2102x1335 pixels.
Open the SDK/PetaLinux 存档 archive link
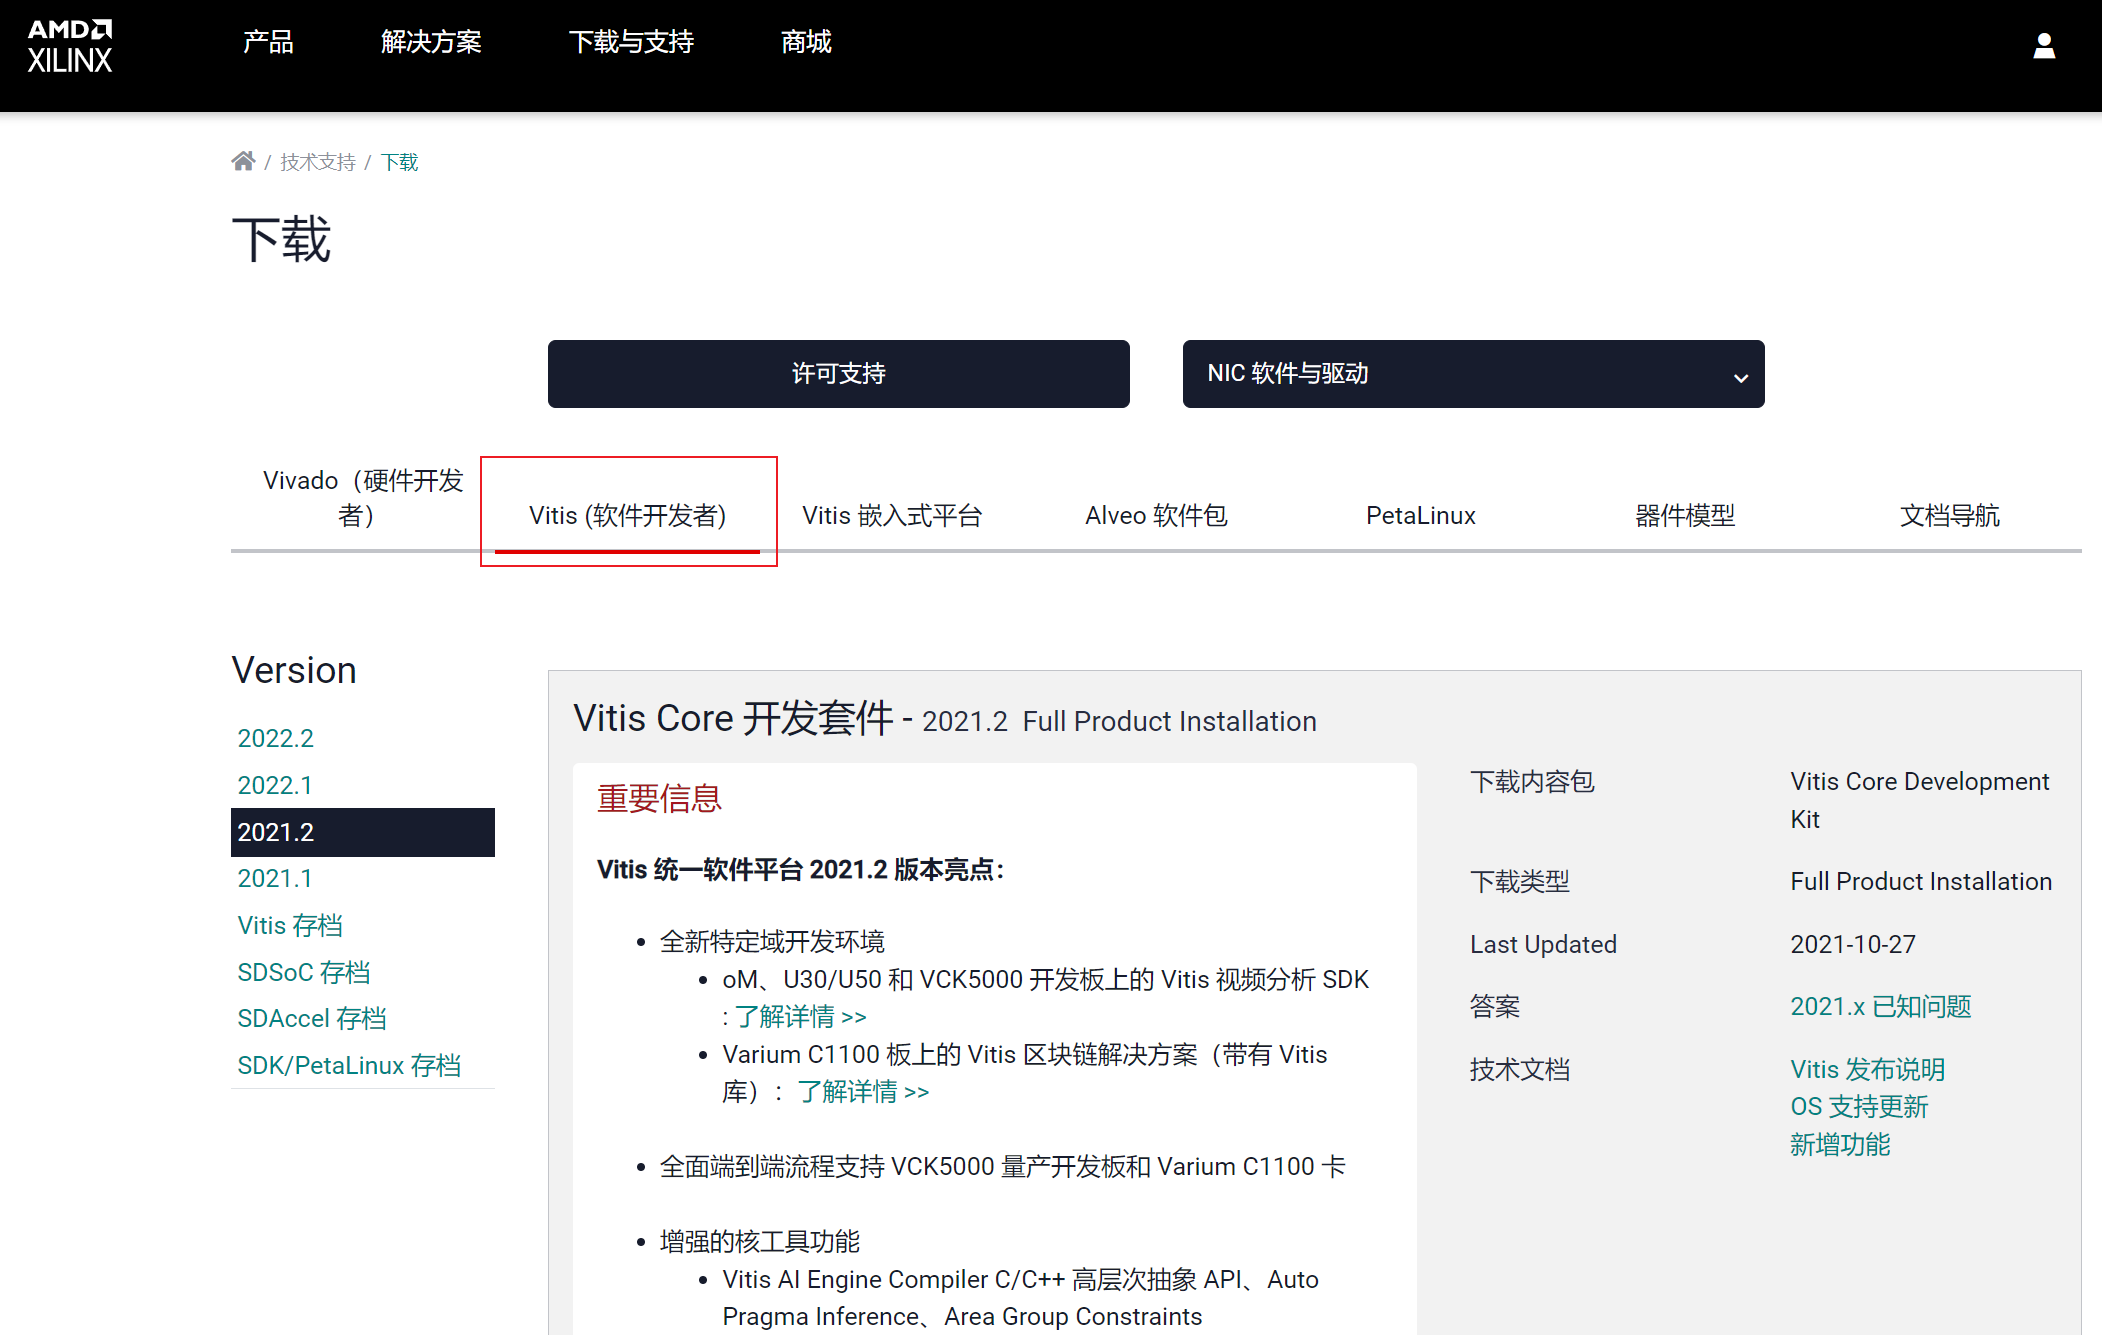(x=349, y=1065)
